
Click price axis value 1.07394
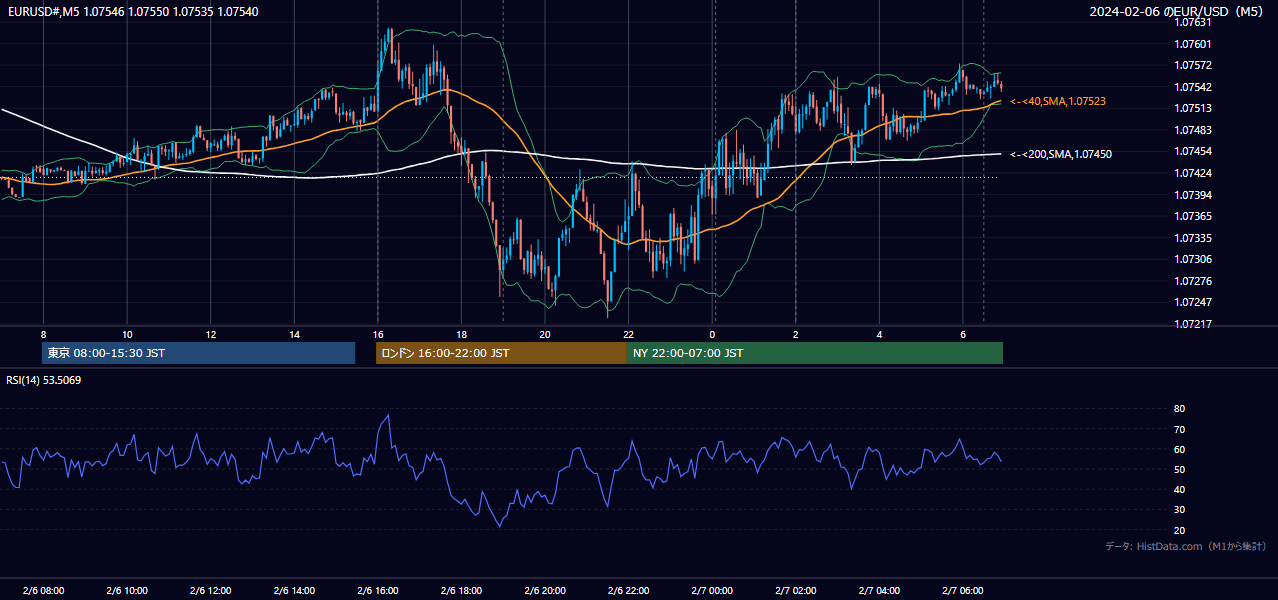[1193, 195]
